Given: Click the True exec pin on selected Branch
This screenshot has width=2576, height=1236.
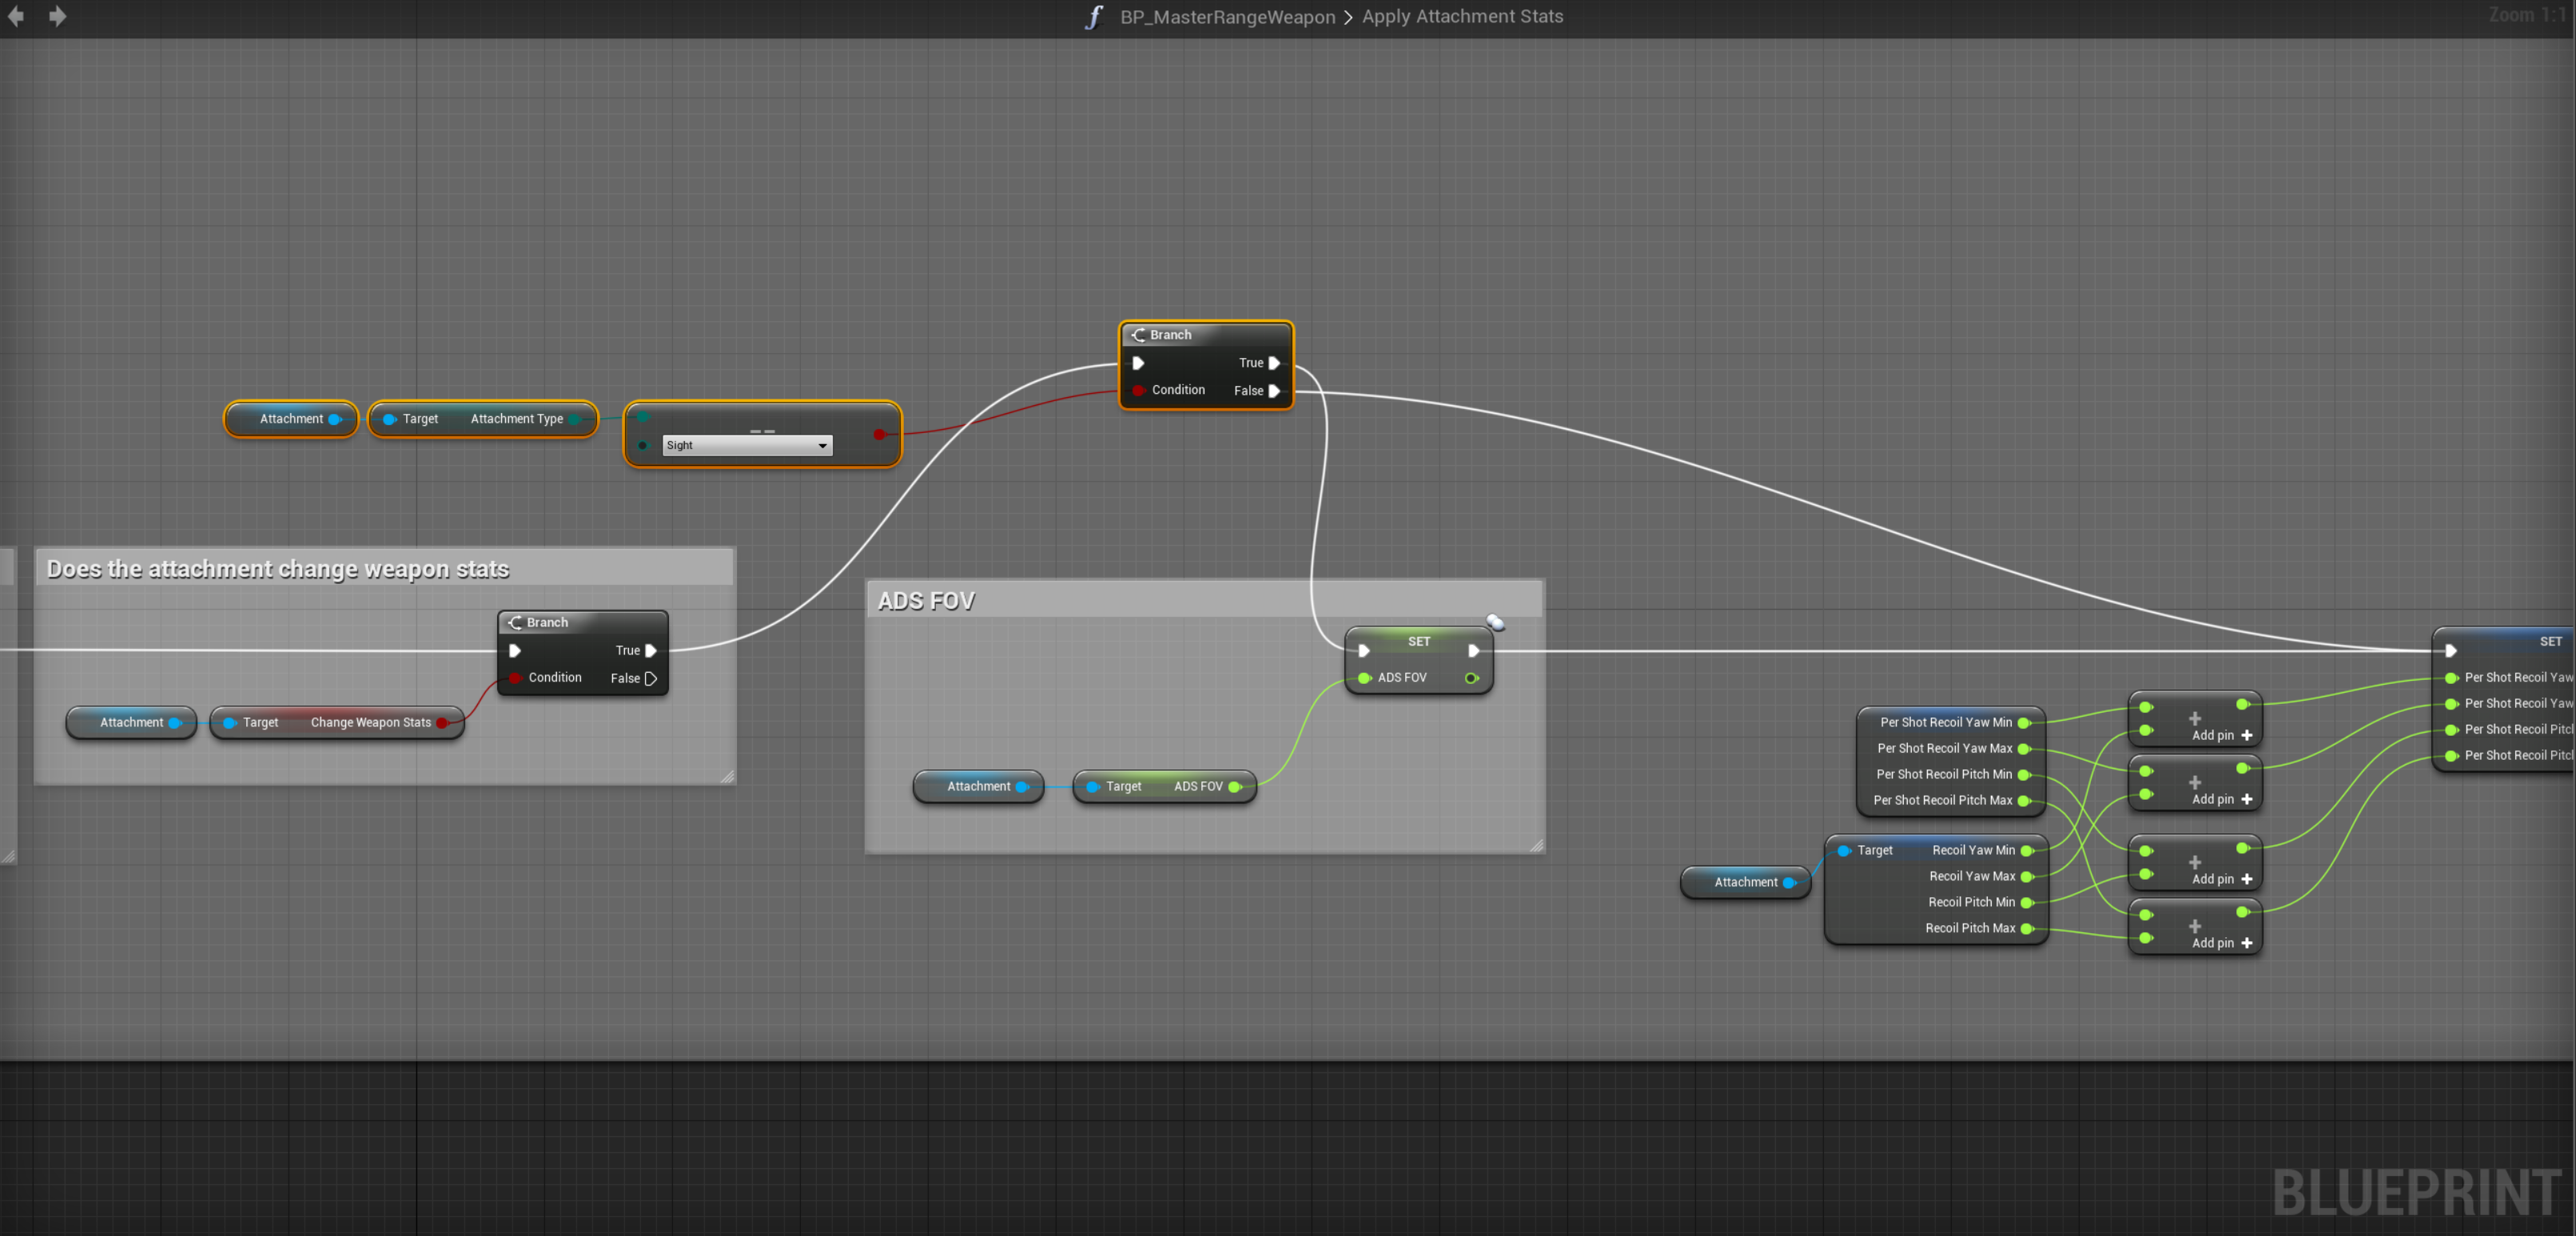Looking at the screenshot, I should tap(1274, 363).
